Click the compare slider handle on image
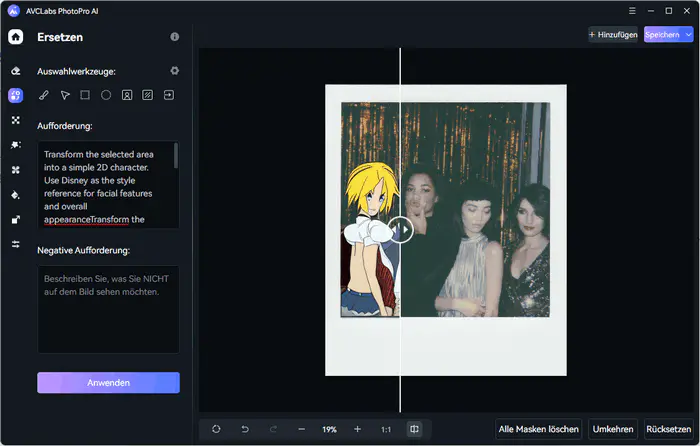Image resolution: width=700 pixels, height=446 pixels. coord(400,229)
